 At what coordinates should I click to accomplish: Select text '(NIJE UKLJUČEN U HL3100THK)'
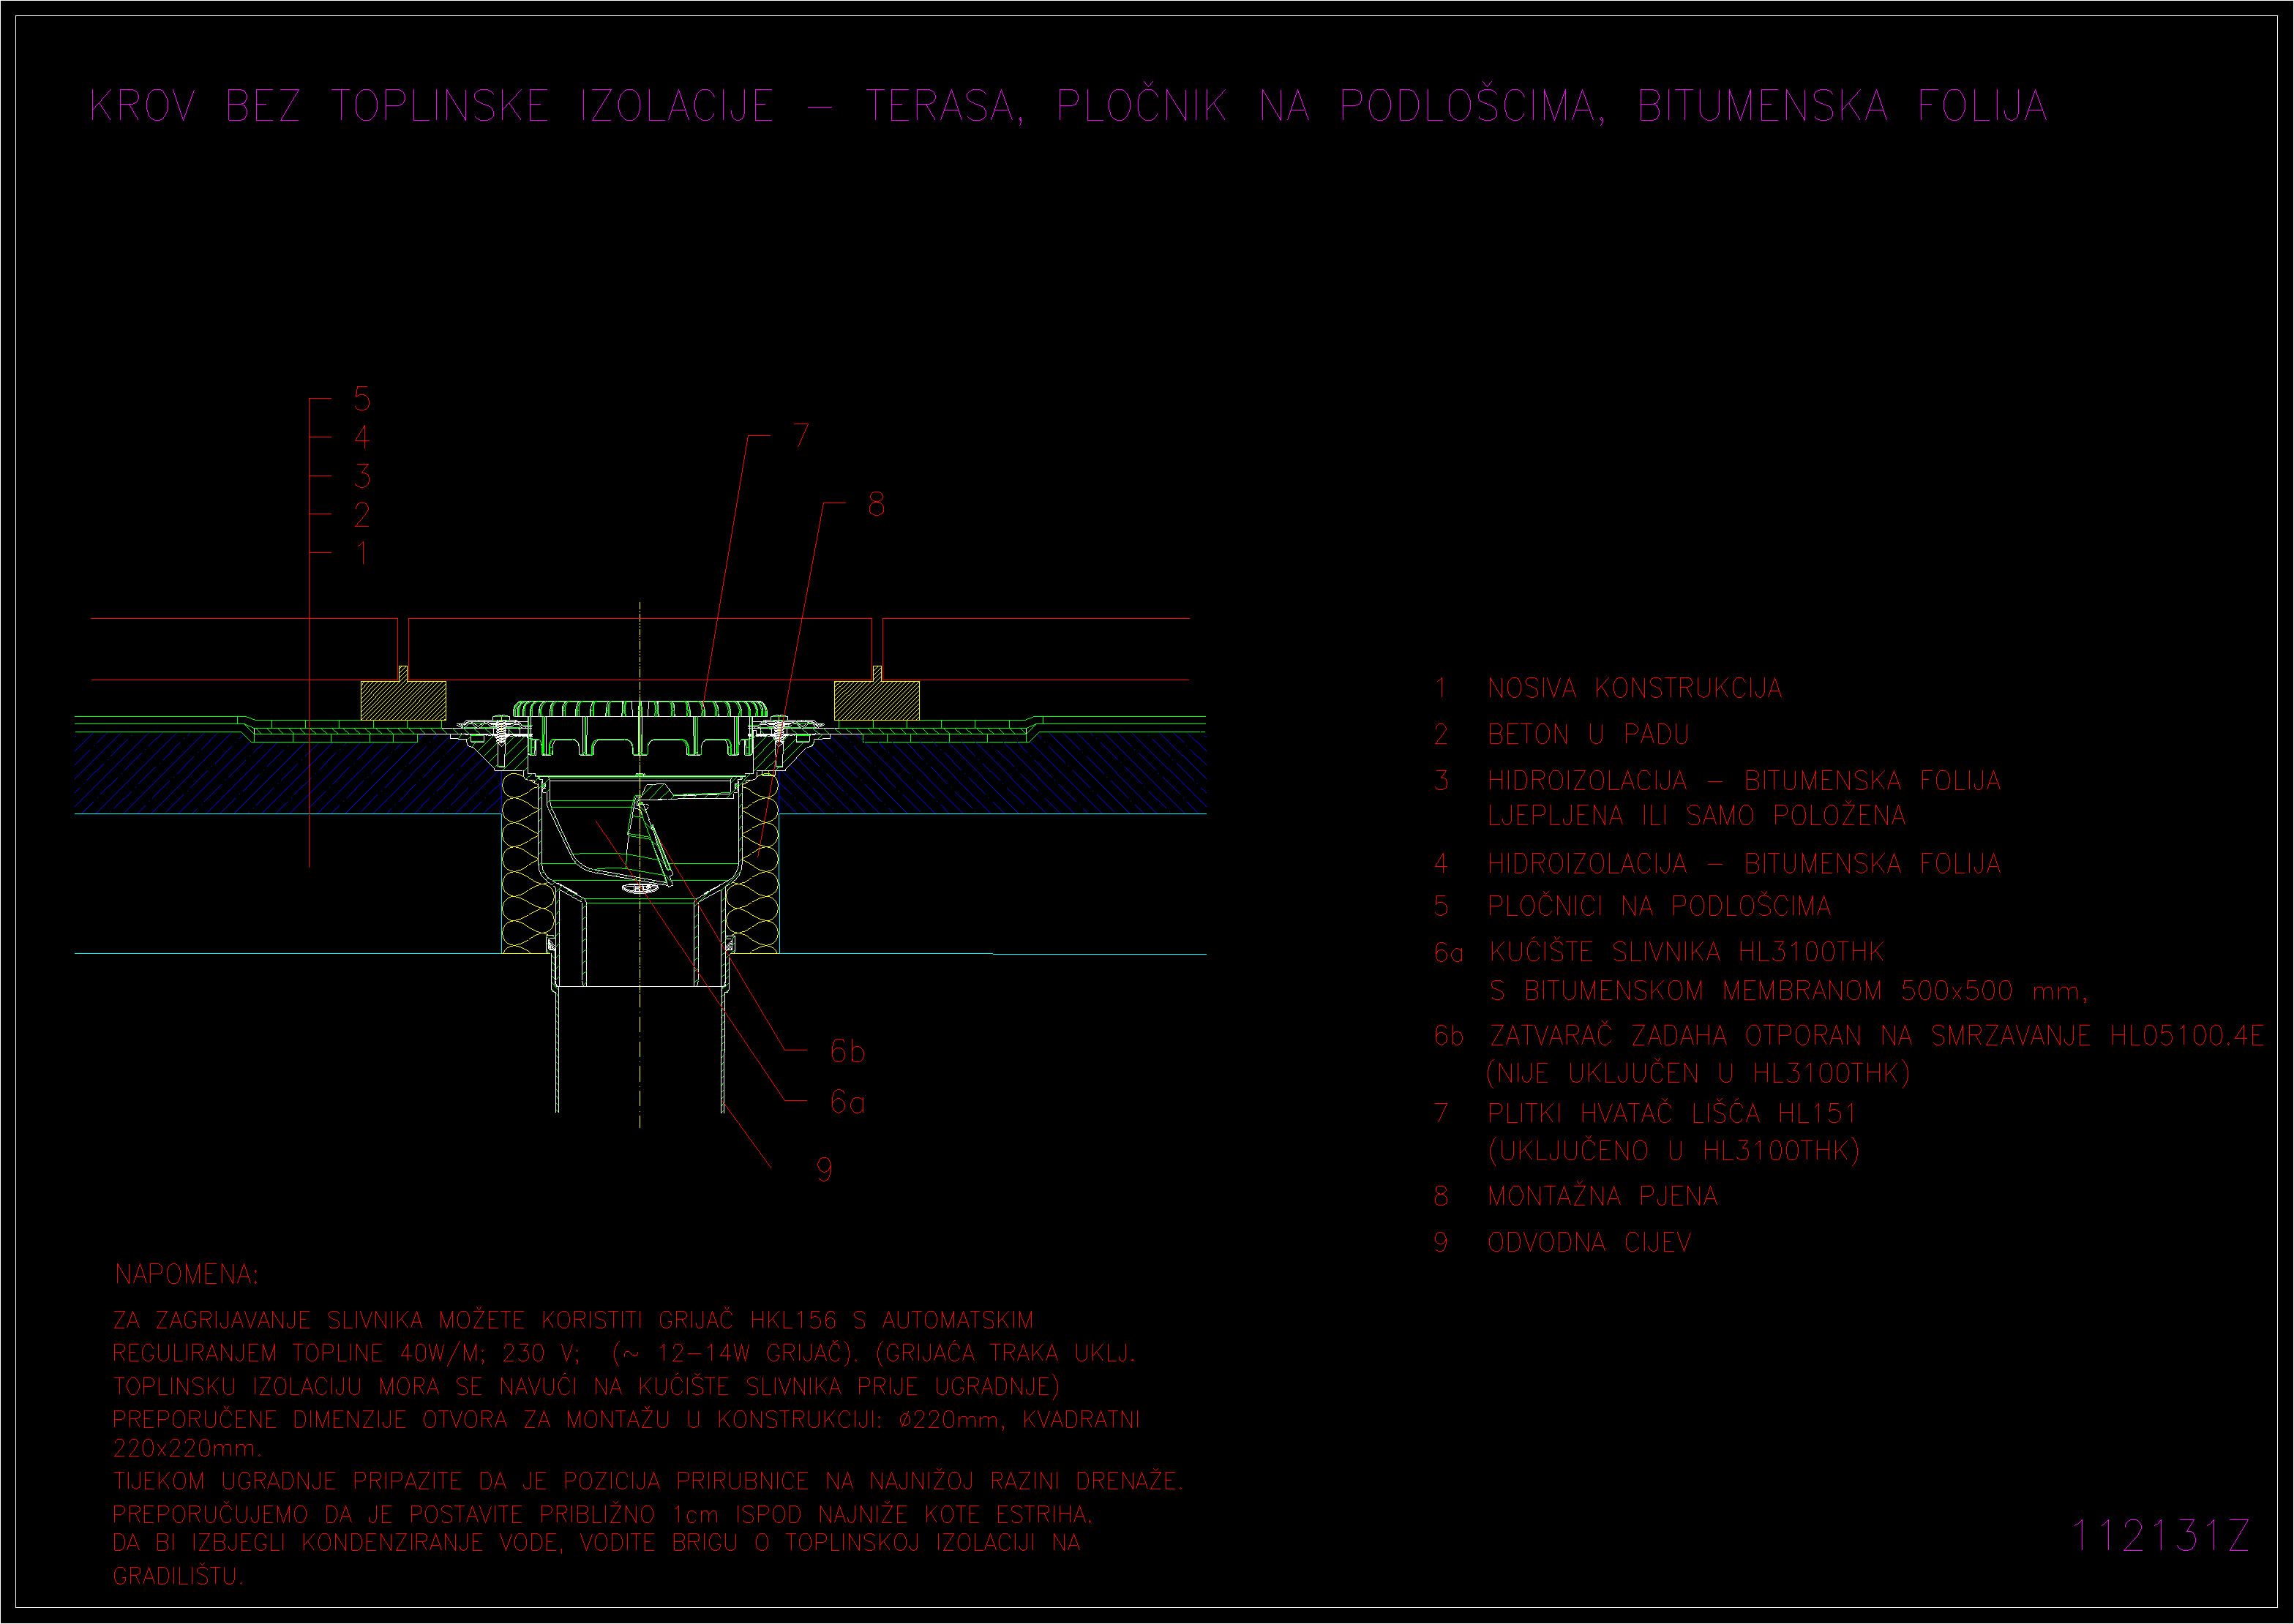[x=1698, y=1073]
